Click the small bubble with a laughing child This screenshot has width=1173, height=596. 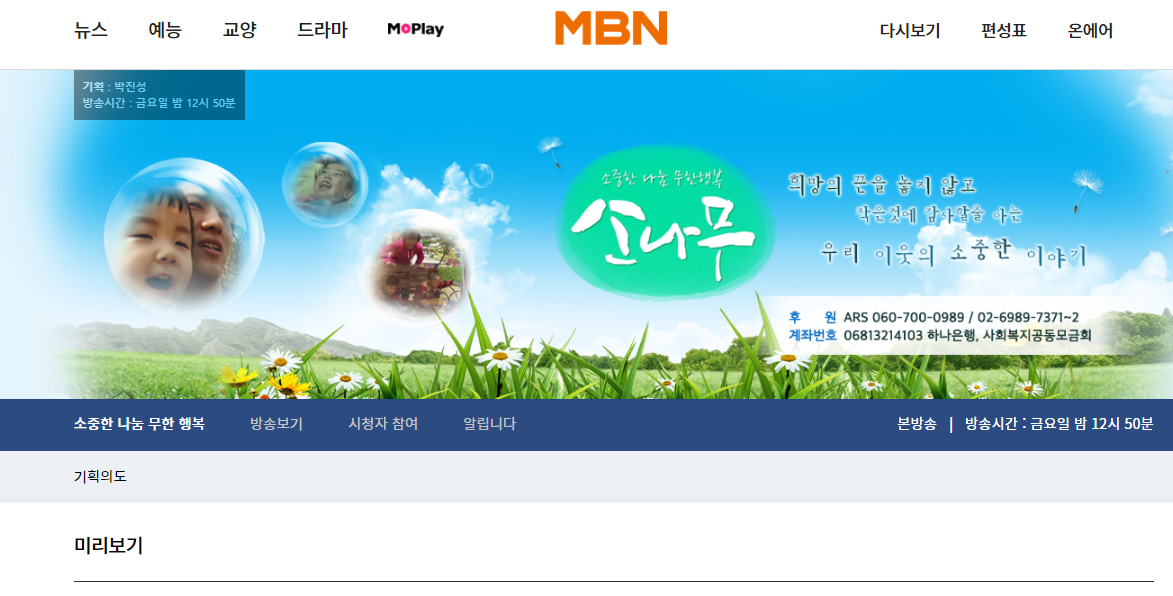325,184
